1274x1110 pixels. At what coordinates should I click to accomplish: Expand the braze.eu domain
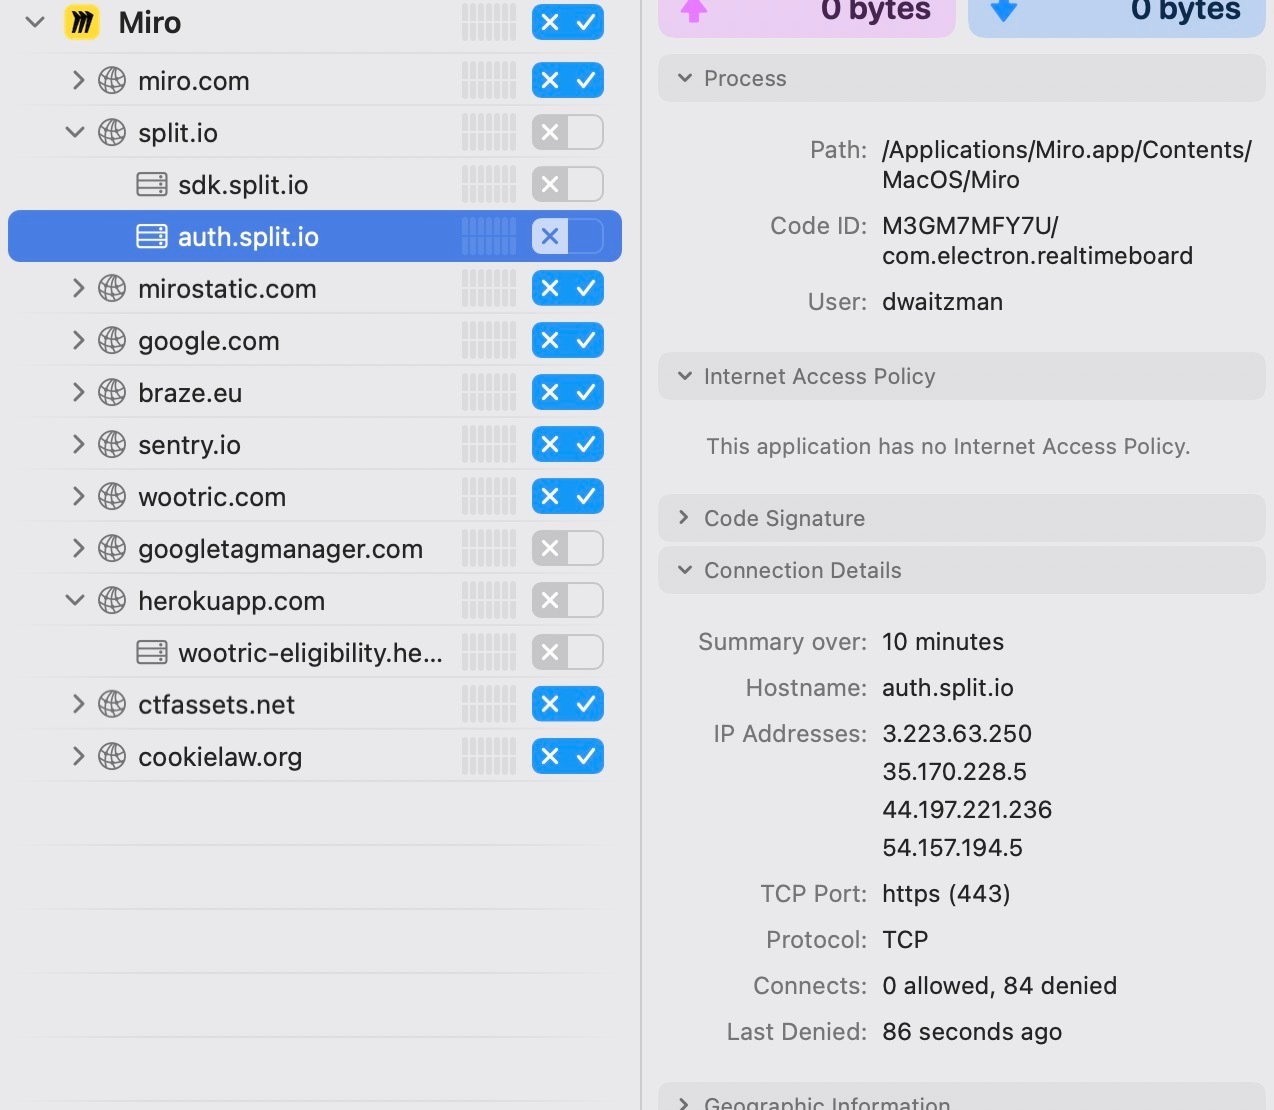pos(78,392)
